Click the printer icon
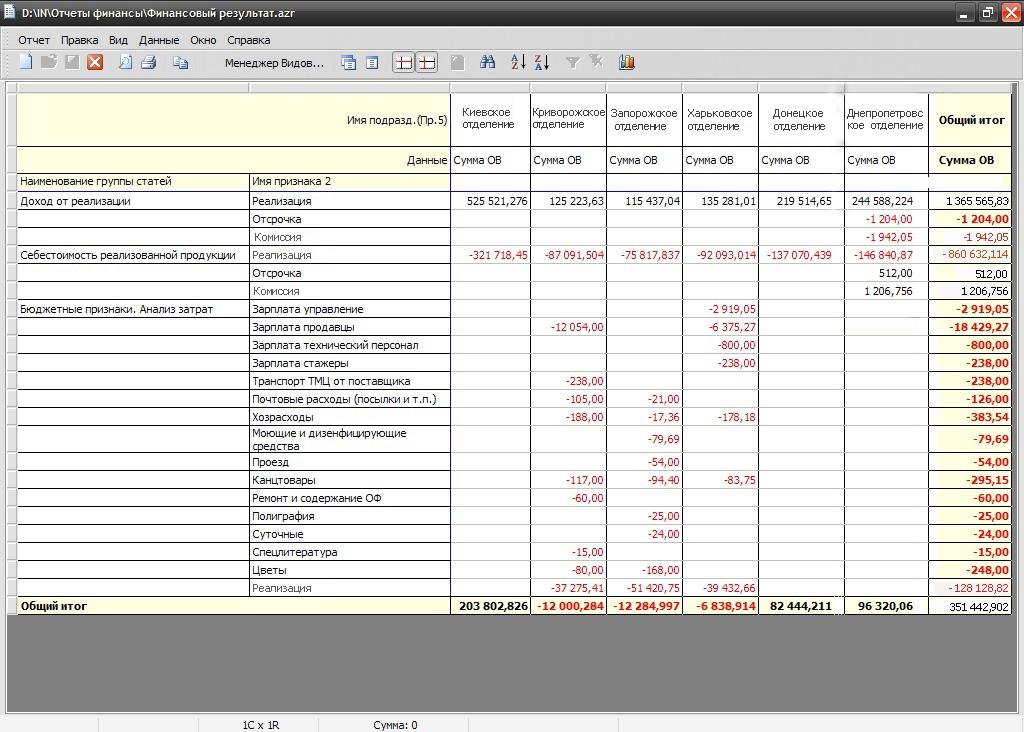 (x=149, y=62)
